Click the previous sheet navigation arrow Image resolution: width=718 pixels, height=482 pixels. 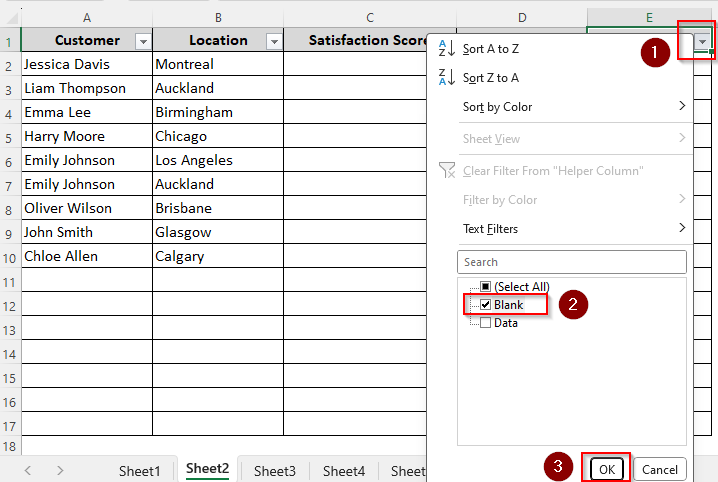(x=28, y=470)
